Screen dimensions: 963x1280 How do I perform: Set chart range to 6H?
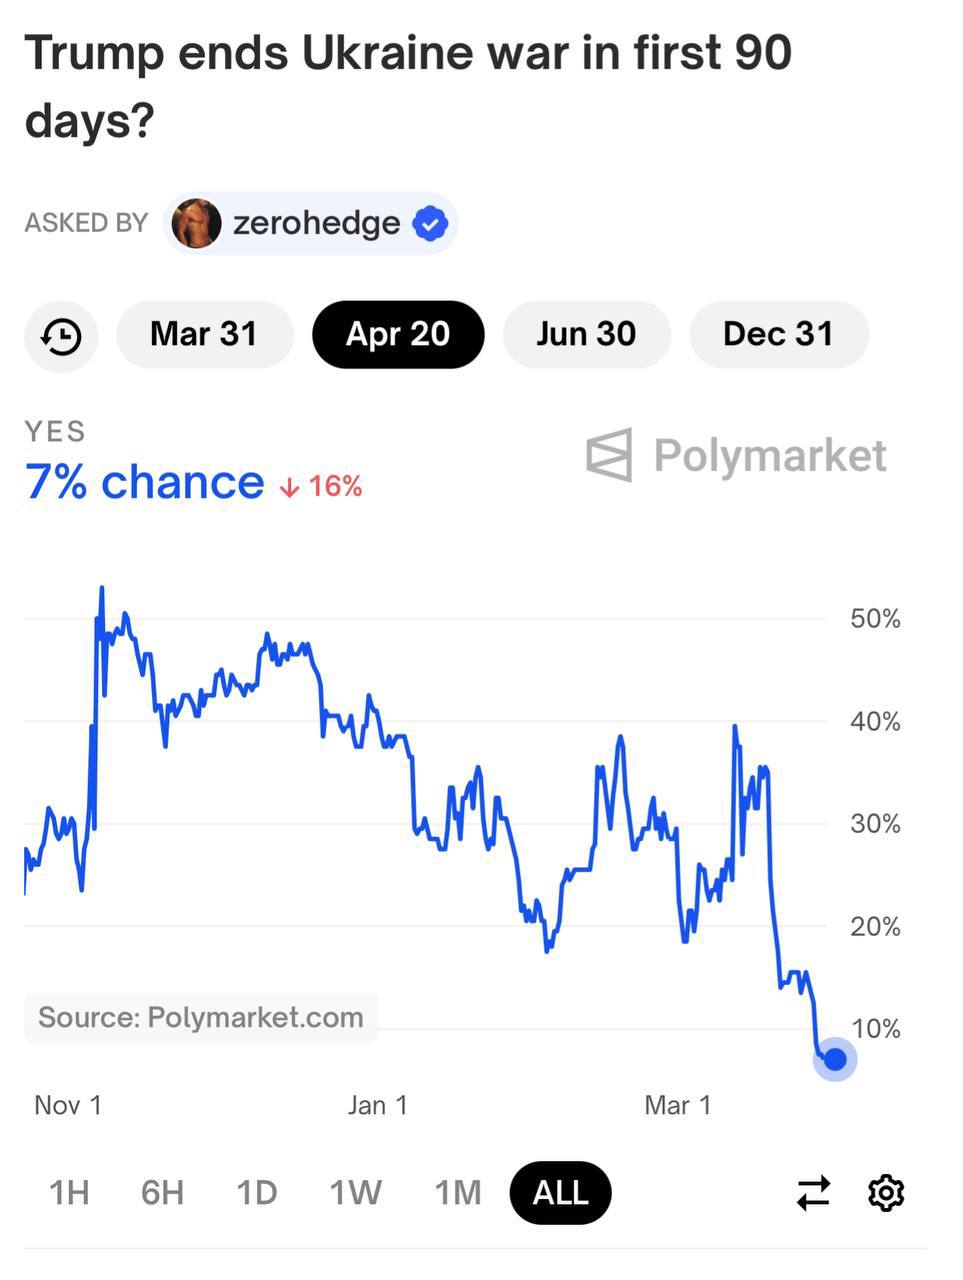tap(162, 1193)
